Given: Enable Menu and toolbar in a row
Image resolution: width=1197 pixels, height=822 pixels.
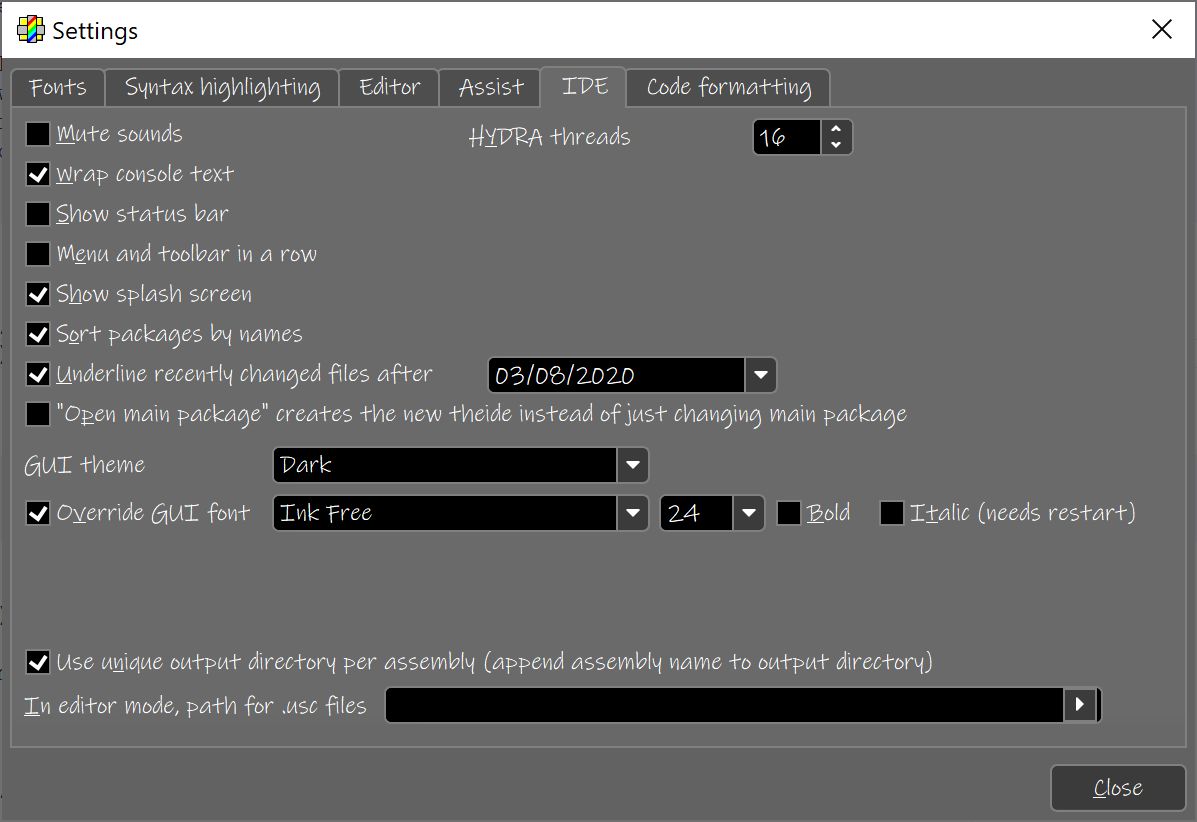Looking at the screenshot, I should click(x=38, y=254).
